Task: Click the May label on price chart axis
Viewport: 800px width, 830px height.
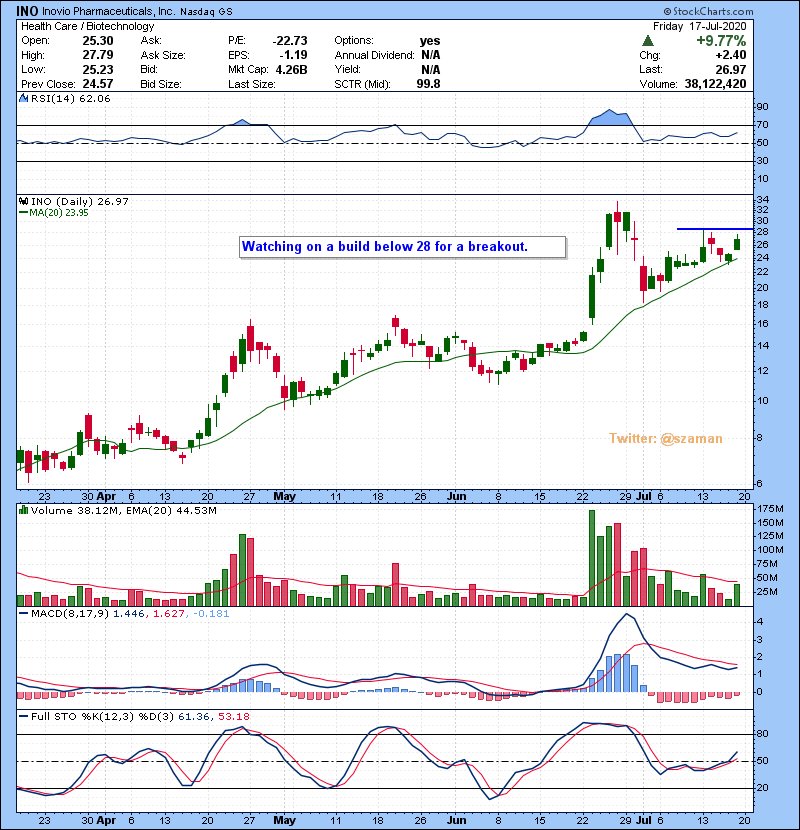Action: tap(284, 497)
